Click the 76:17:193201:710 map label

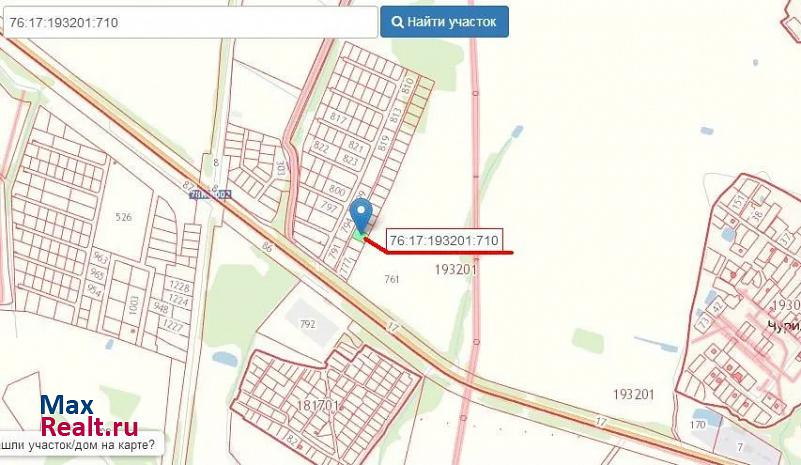tap(444, 240)
